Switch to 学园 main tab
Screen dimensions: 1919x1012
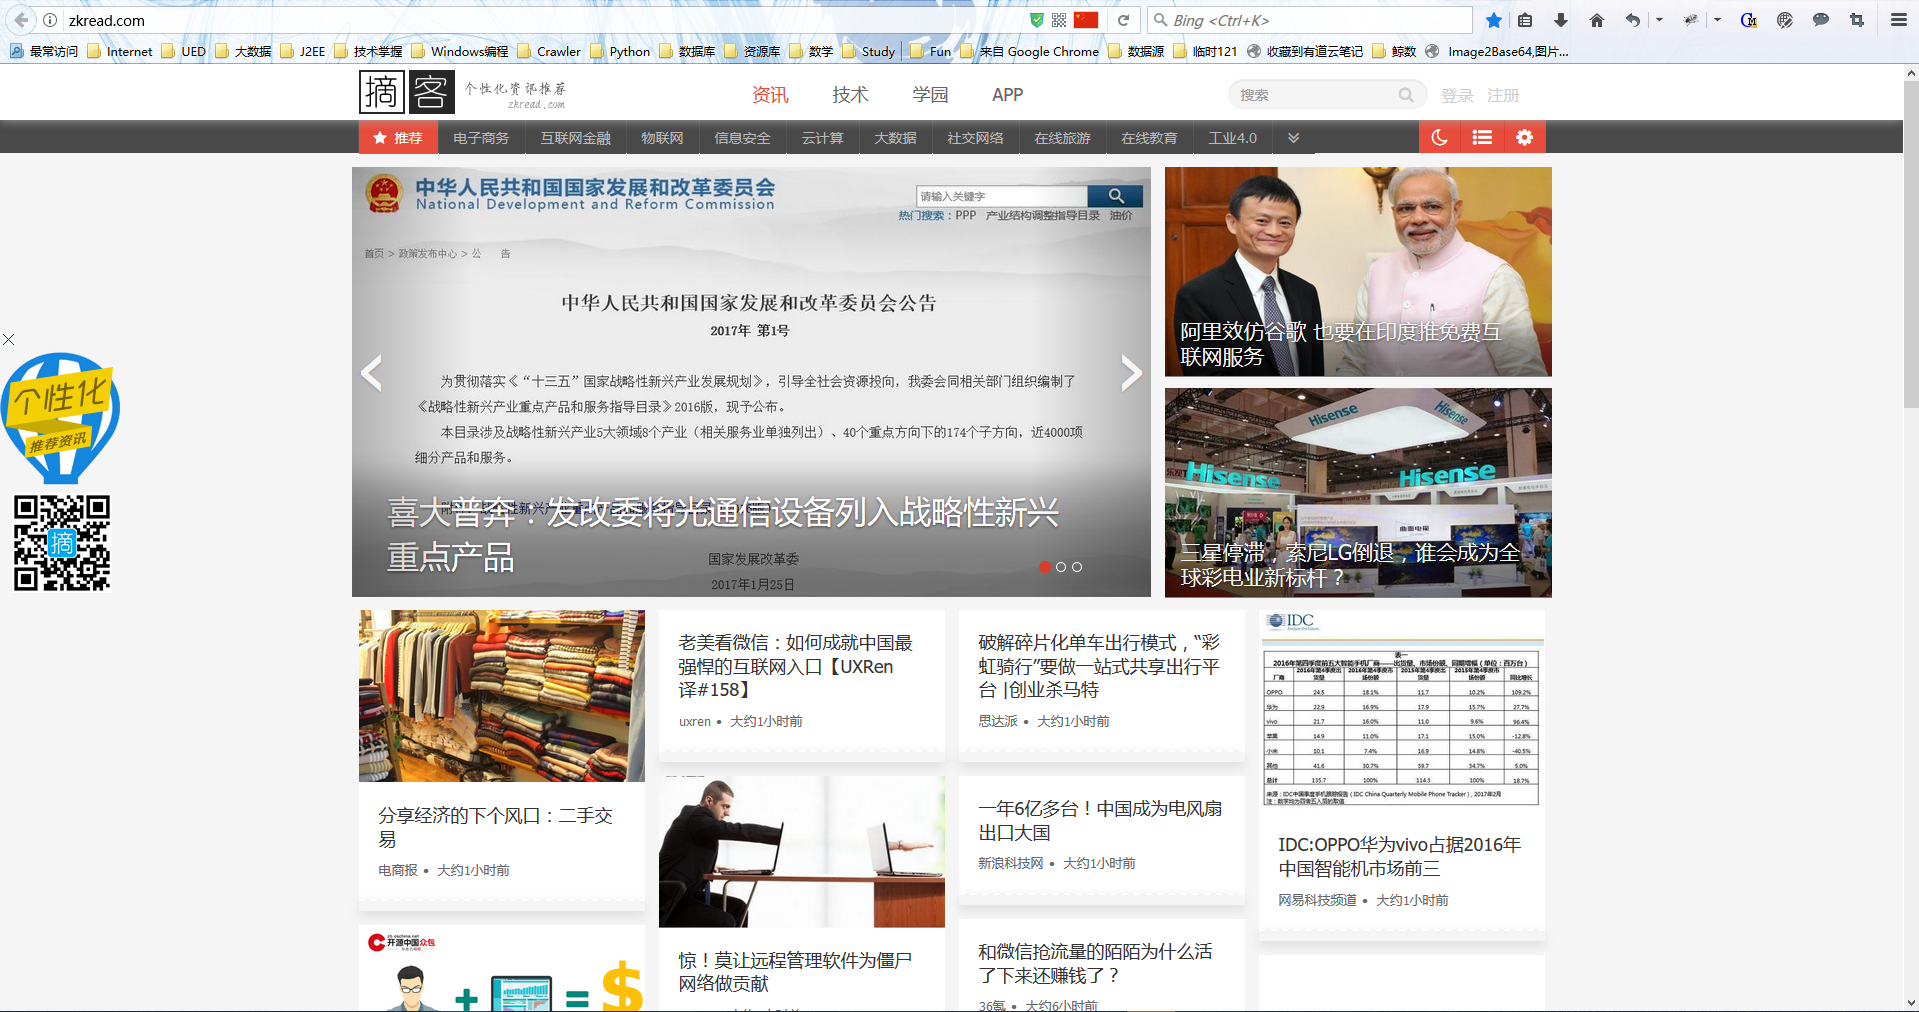[x=930, y=95]
